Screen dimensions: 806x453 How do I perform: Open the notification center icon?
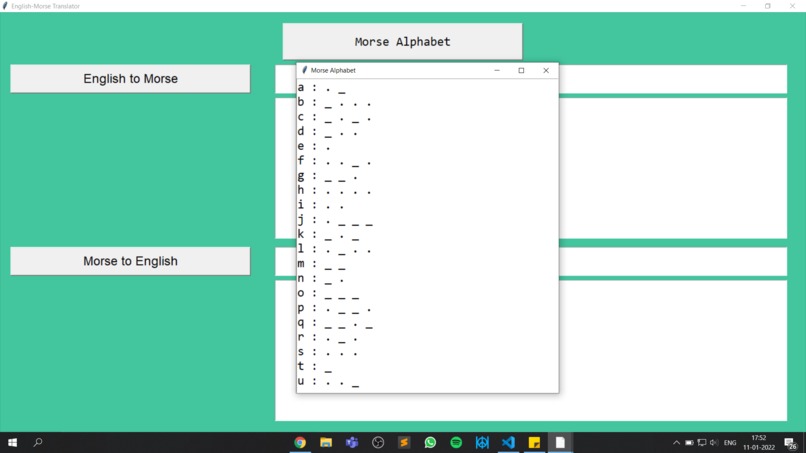[x=791, y=442]
